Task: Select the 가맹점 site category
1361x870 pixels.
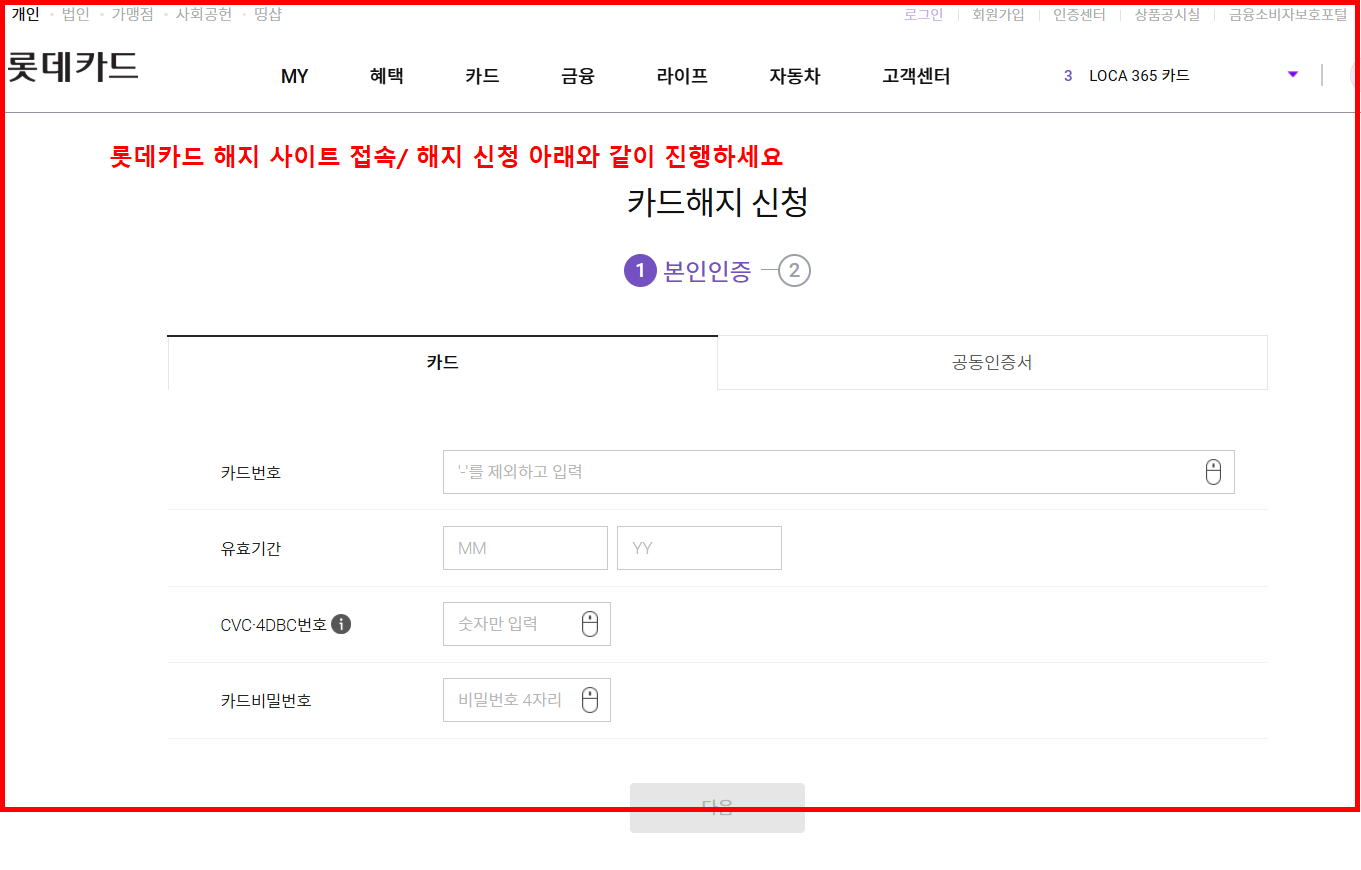Action: click(132, 15)
